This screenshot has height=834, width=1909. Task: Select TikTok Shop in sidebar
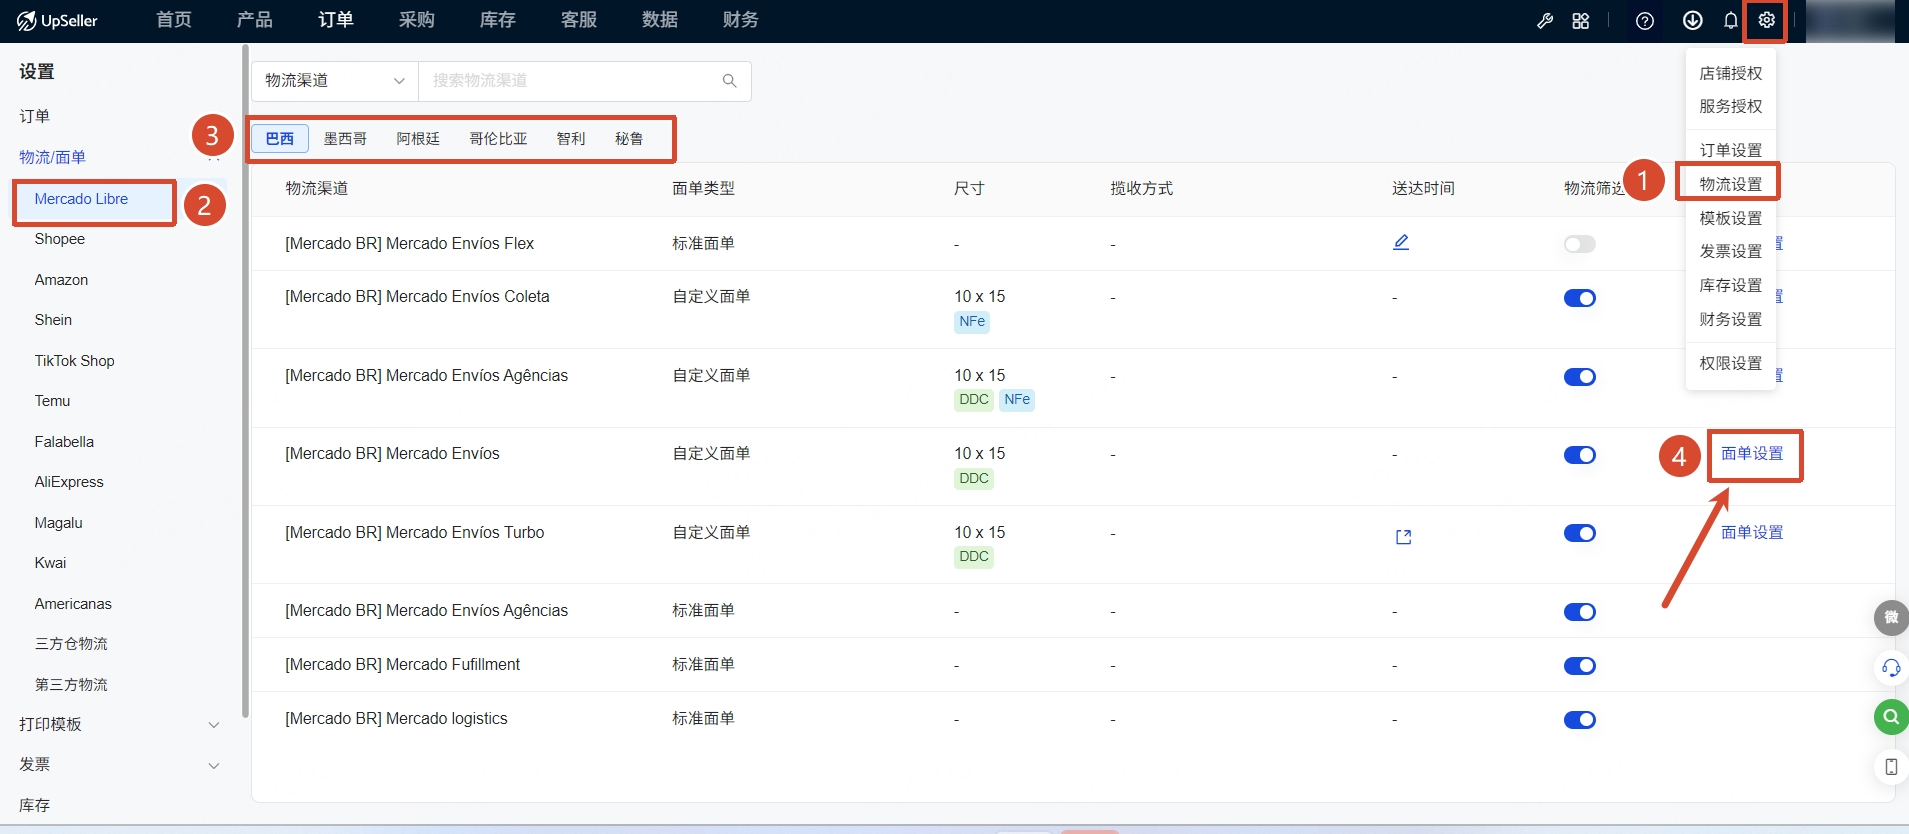click(75, 361)
